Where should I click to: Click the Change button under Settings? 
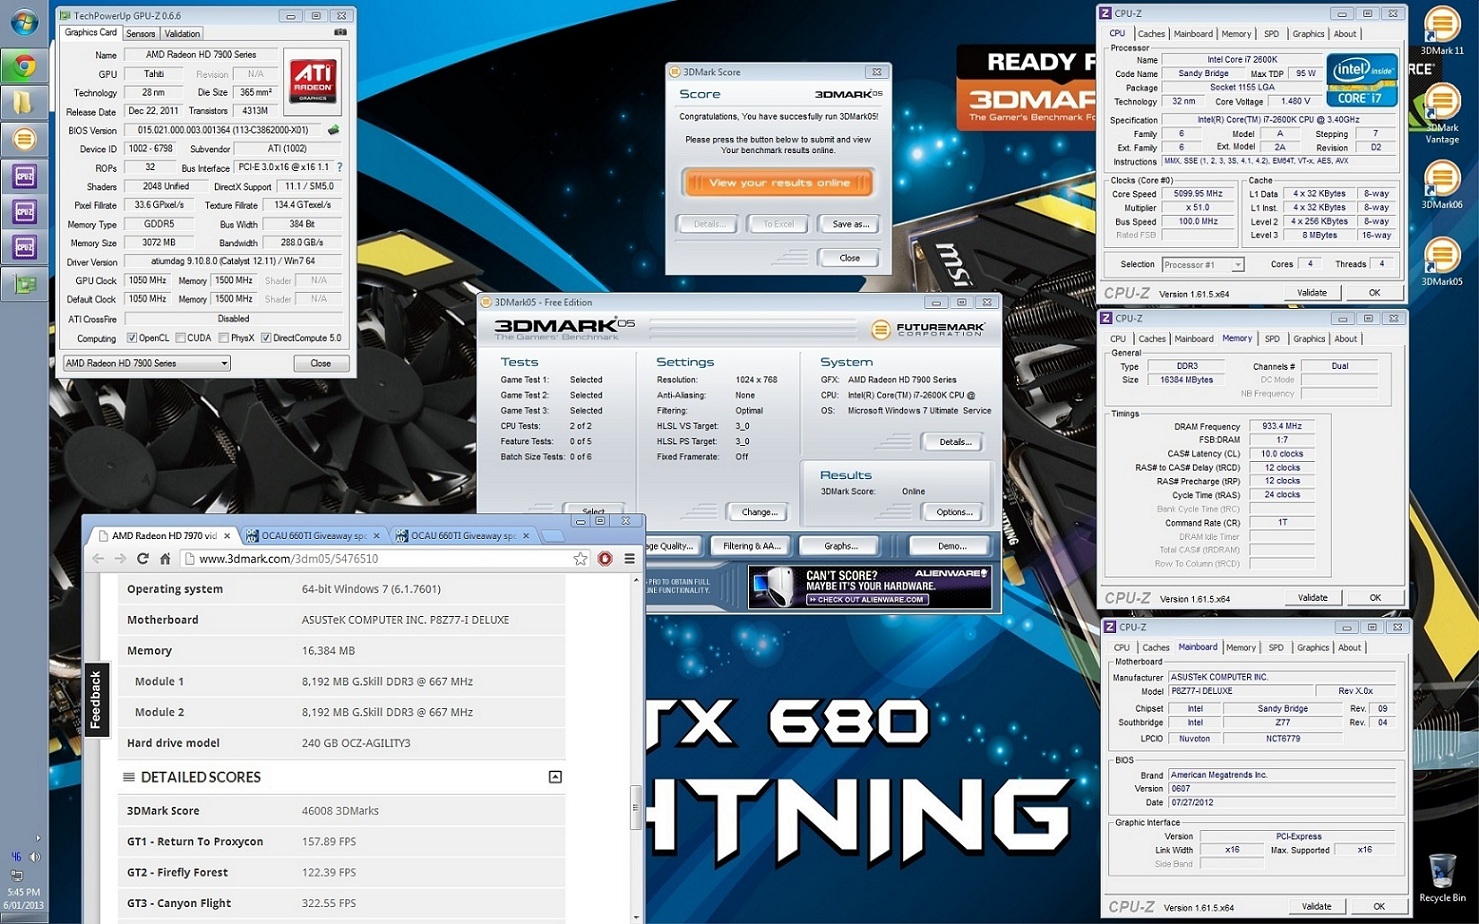[759, 512]
